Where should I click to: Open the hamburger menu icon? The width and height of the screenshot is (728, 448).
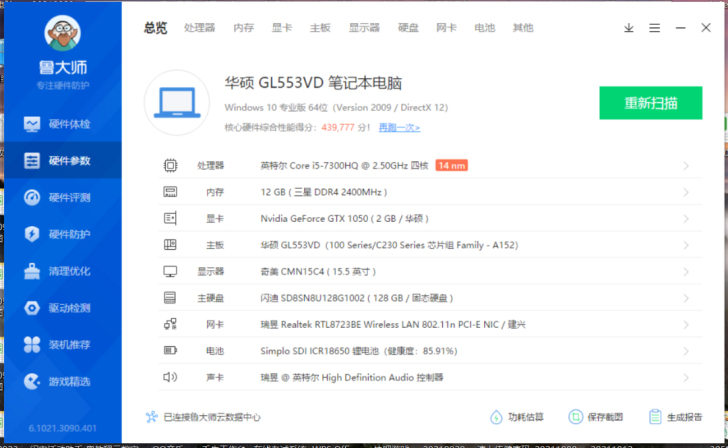point(655,28)
